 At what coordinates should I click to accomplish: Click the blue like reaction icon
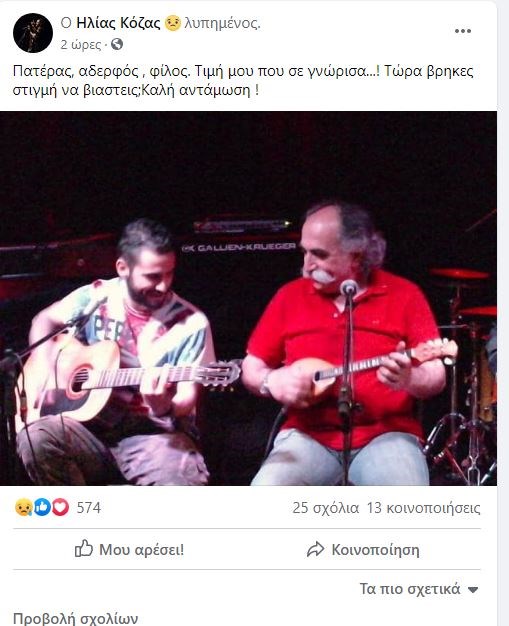(42, 507)
